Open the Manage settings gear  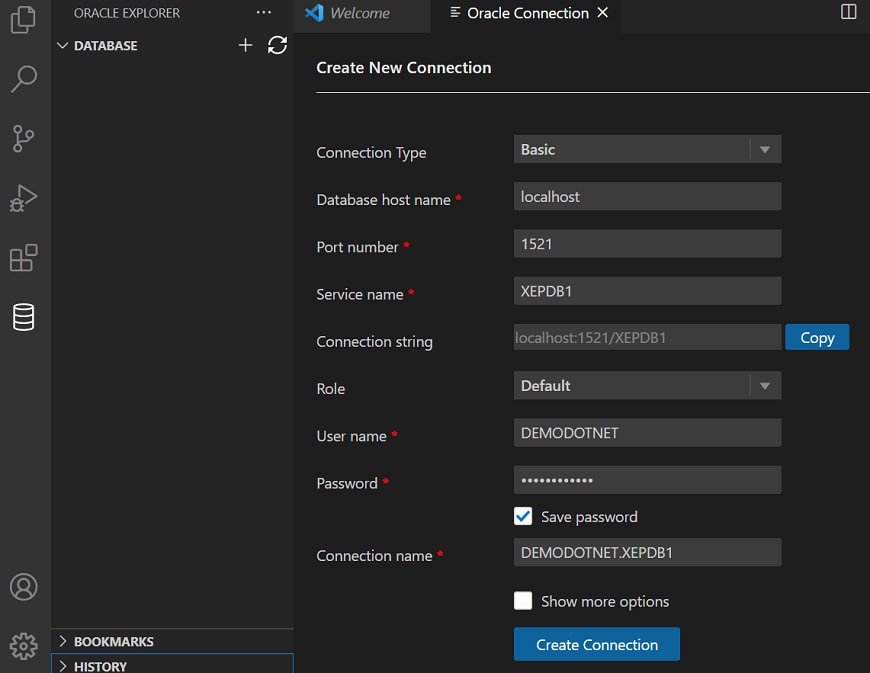pyautogui.click(x=23, y=645)
